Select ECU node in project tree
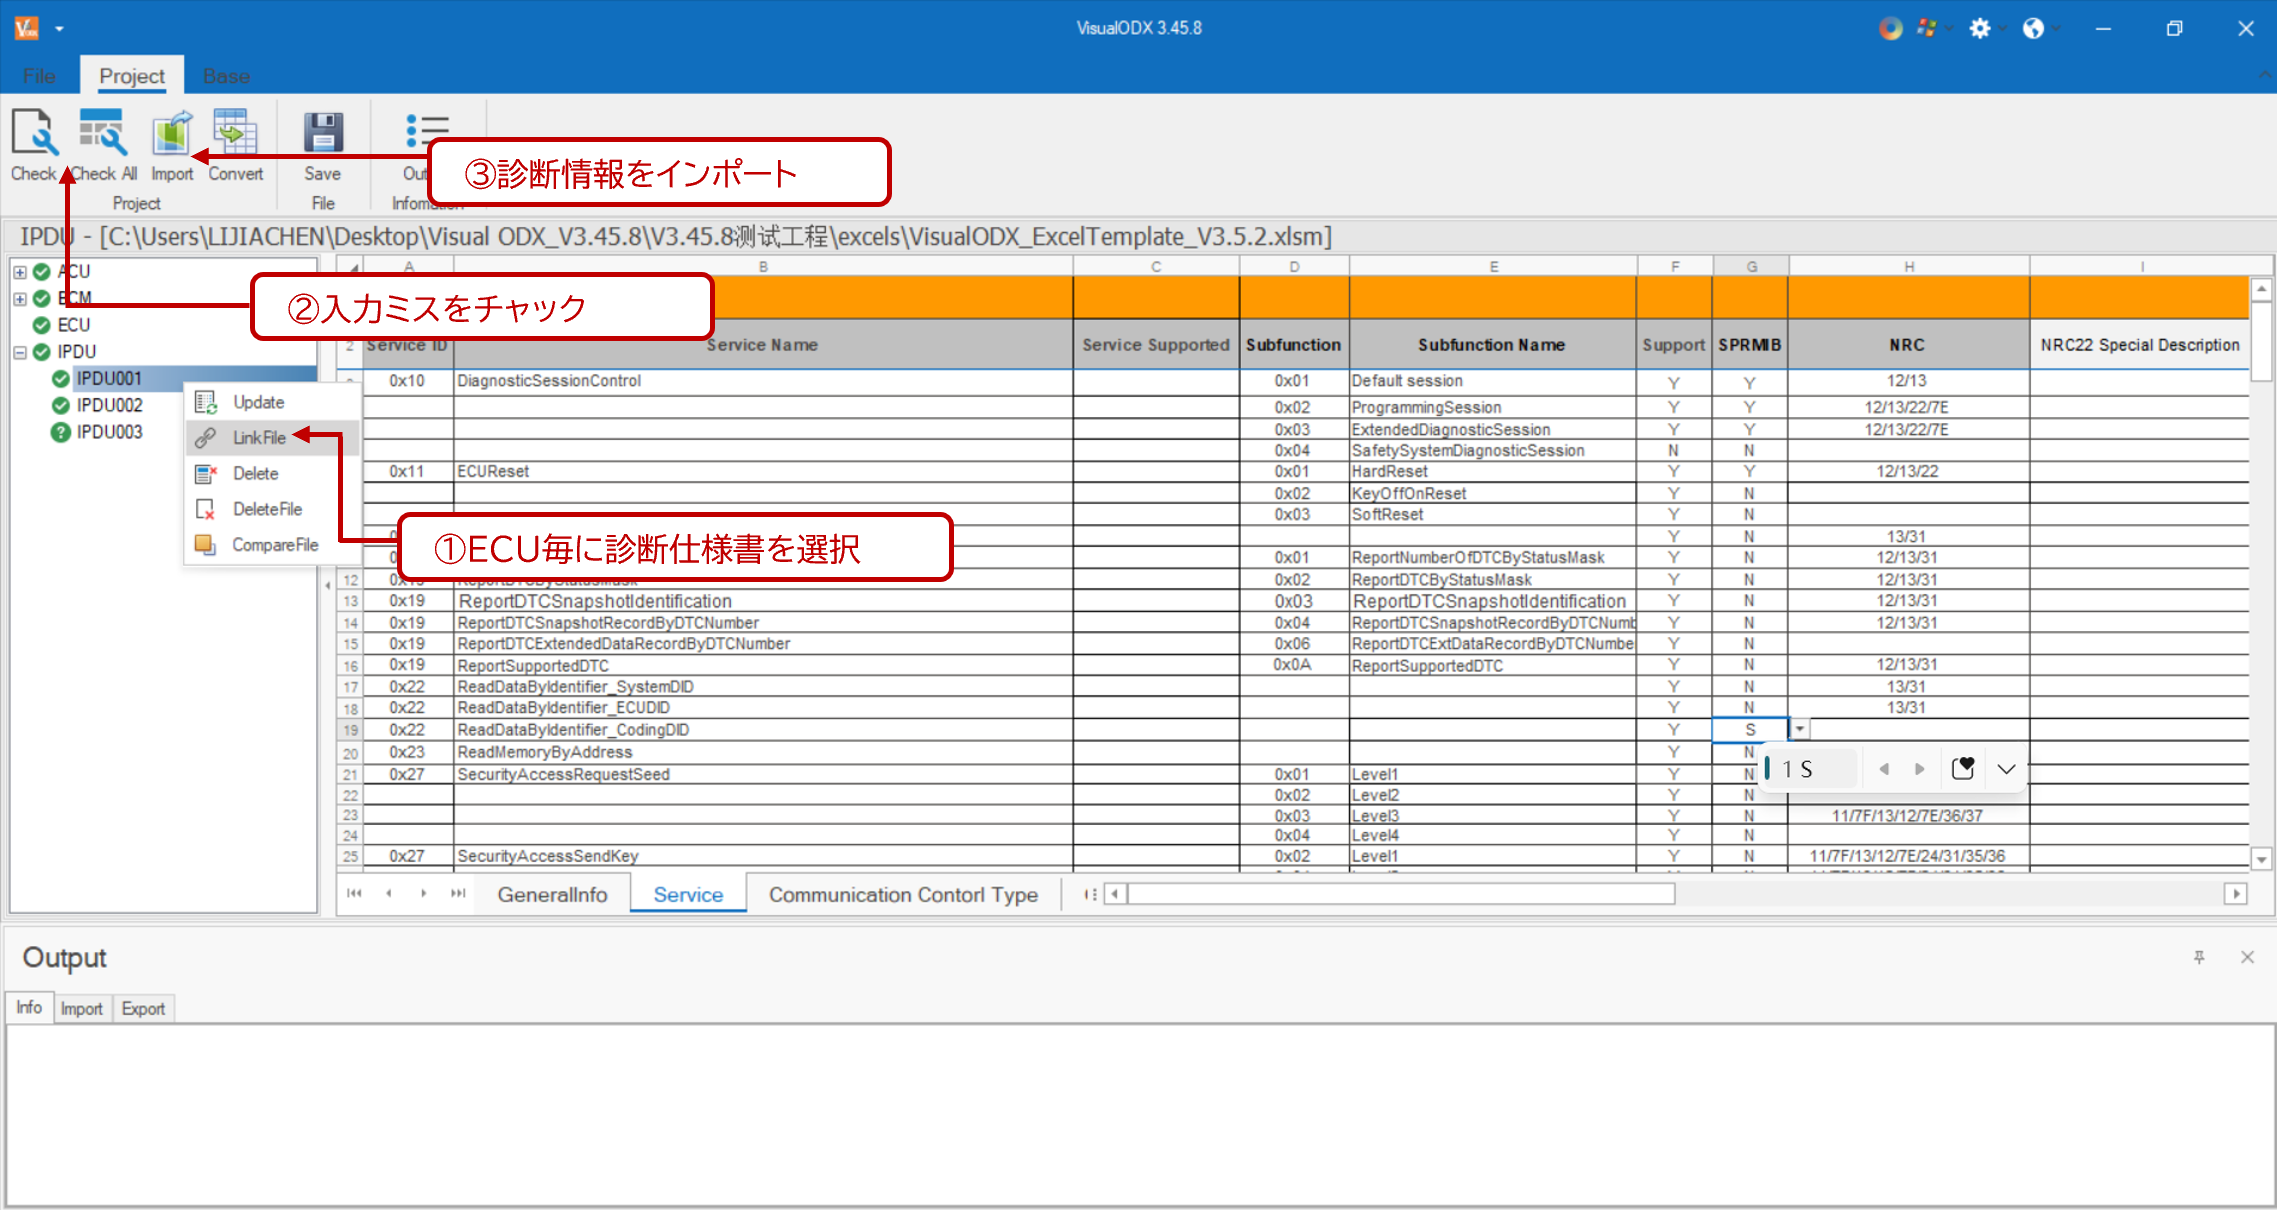 (x=73, y=325)
